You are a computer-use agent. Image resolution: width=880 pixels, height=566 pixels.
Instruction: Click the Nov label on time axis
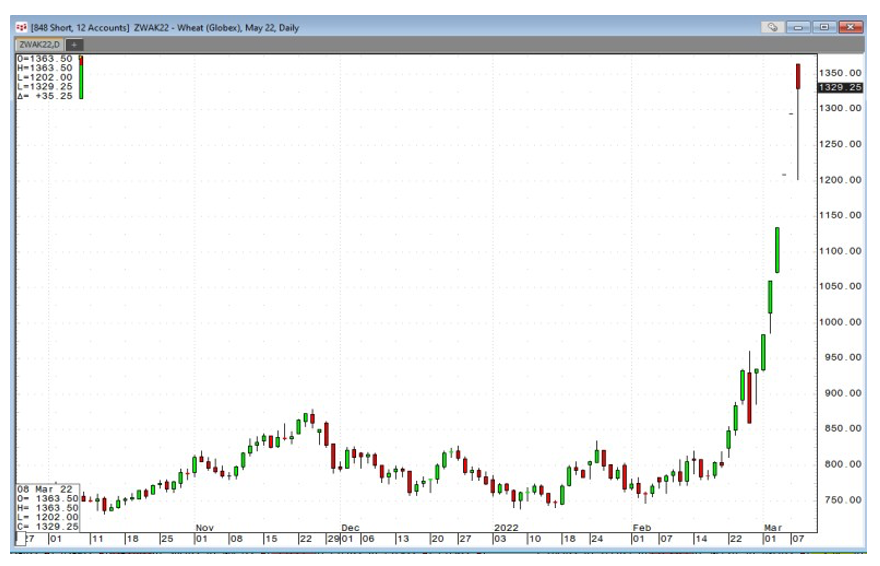coord(204,527)
